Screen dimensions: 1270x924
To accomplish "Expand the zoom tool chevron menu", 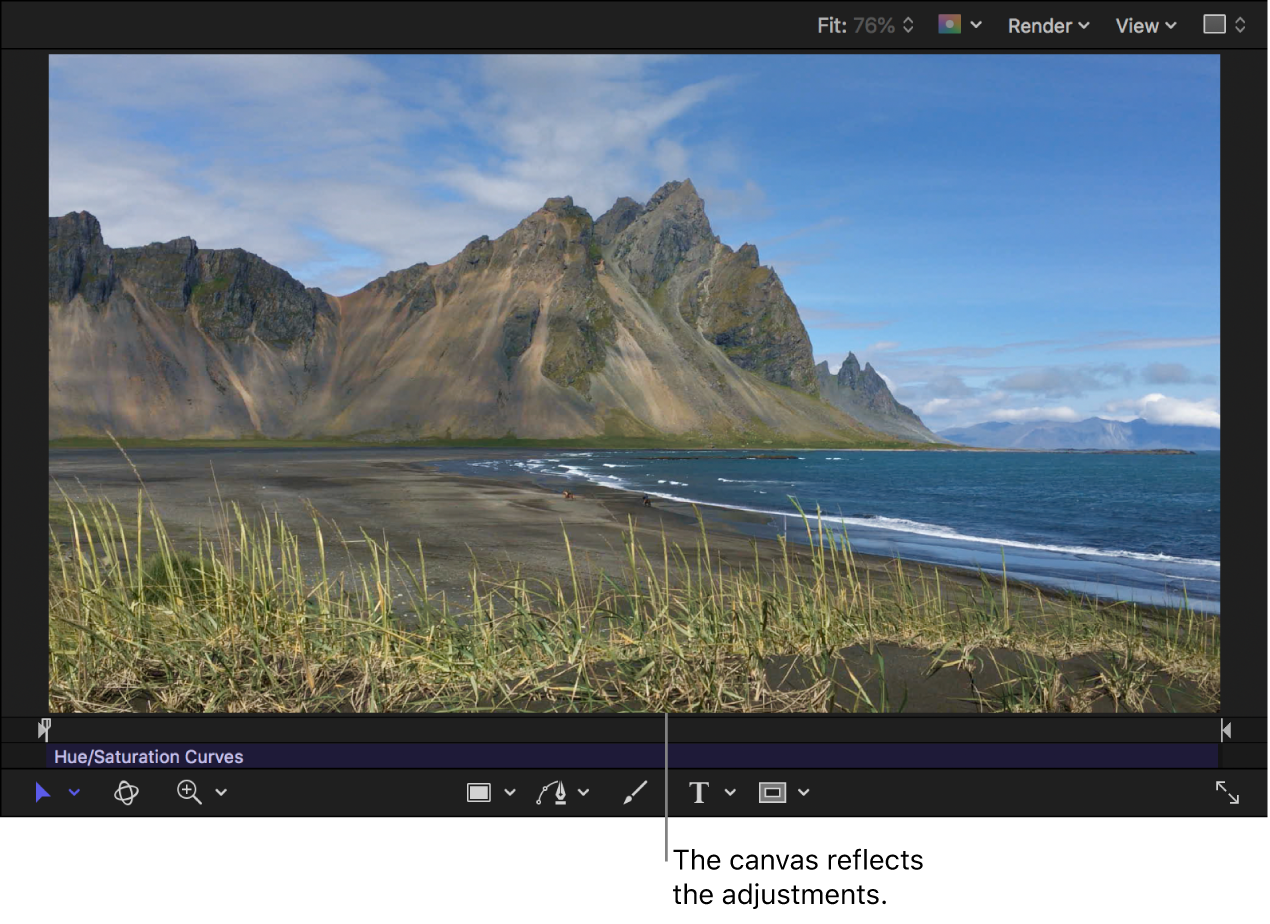I will tap(221, 793).
